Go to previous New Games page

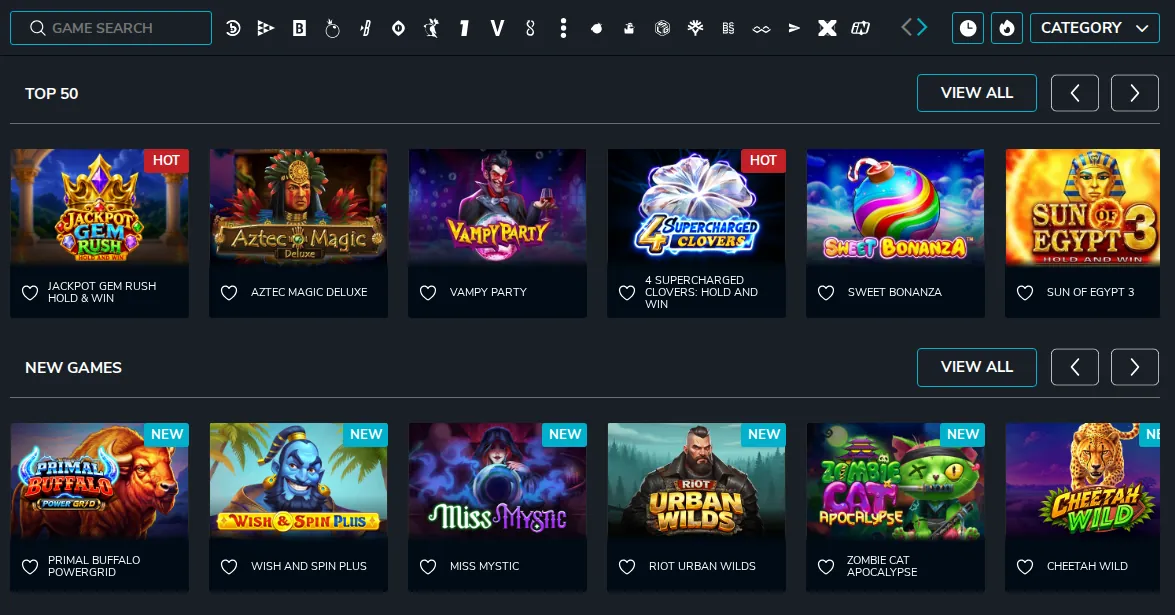pos(1075,367)
